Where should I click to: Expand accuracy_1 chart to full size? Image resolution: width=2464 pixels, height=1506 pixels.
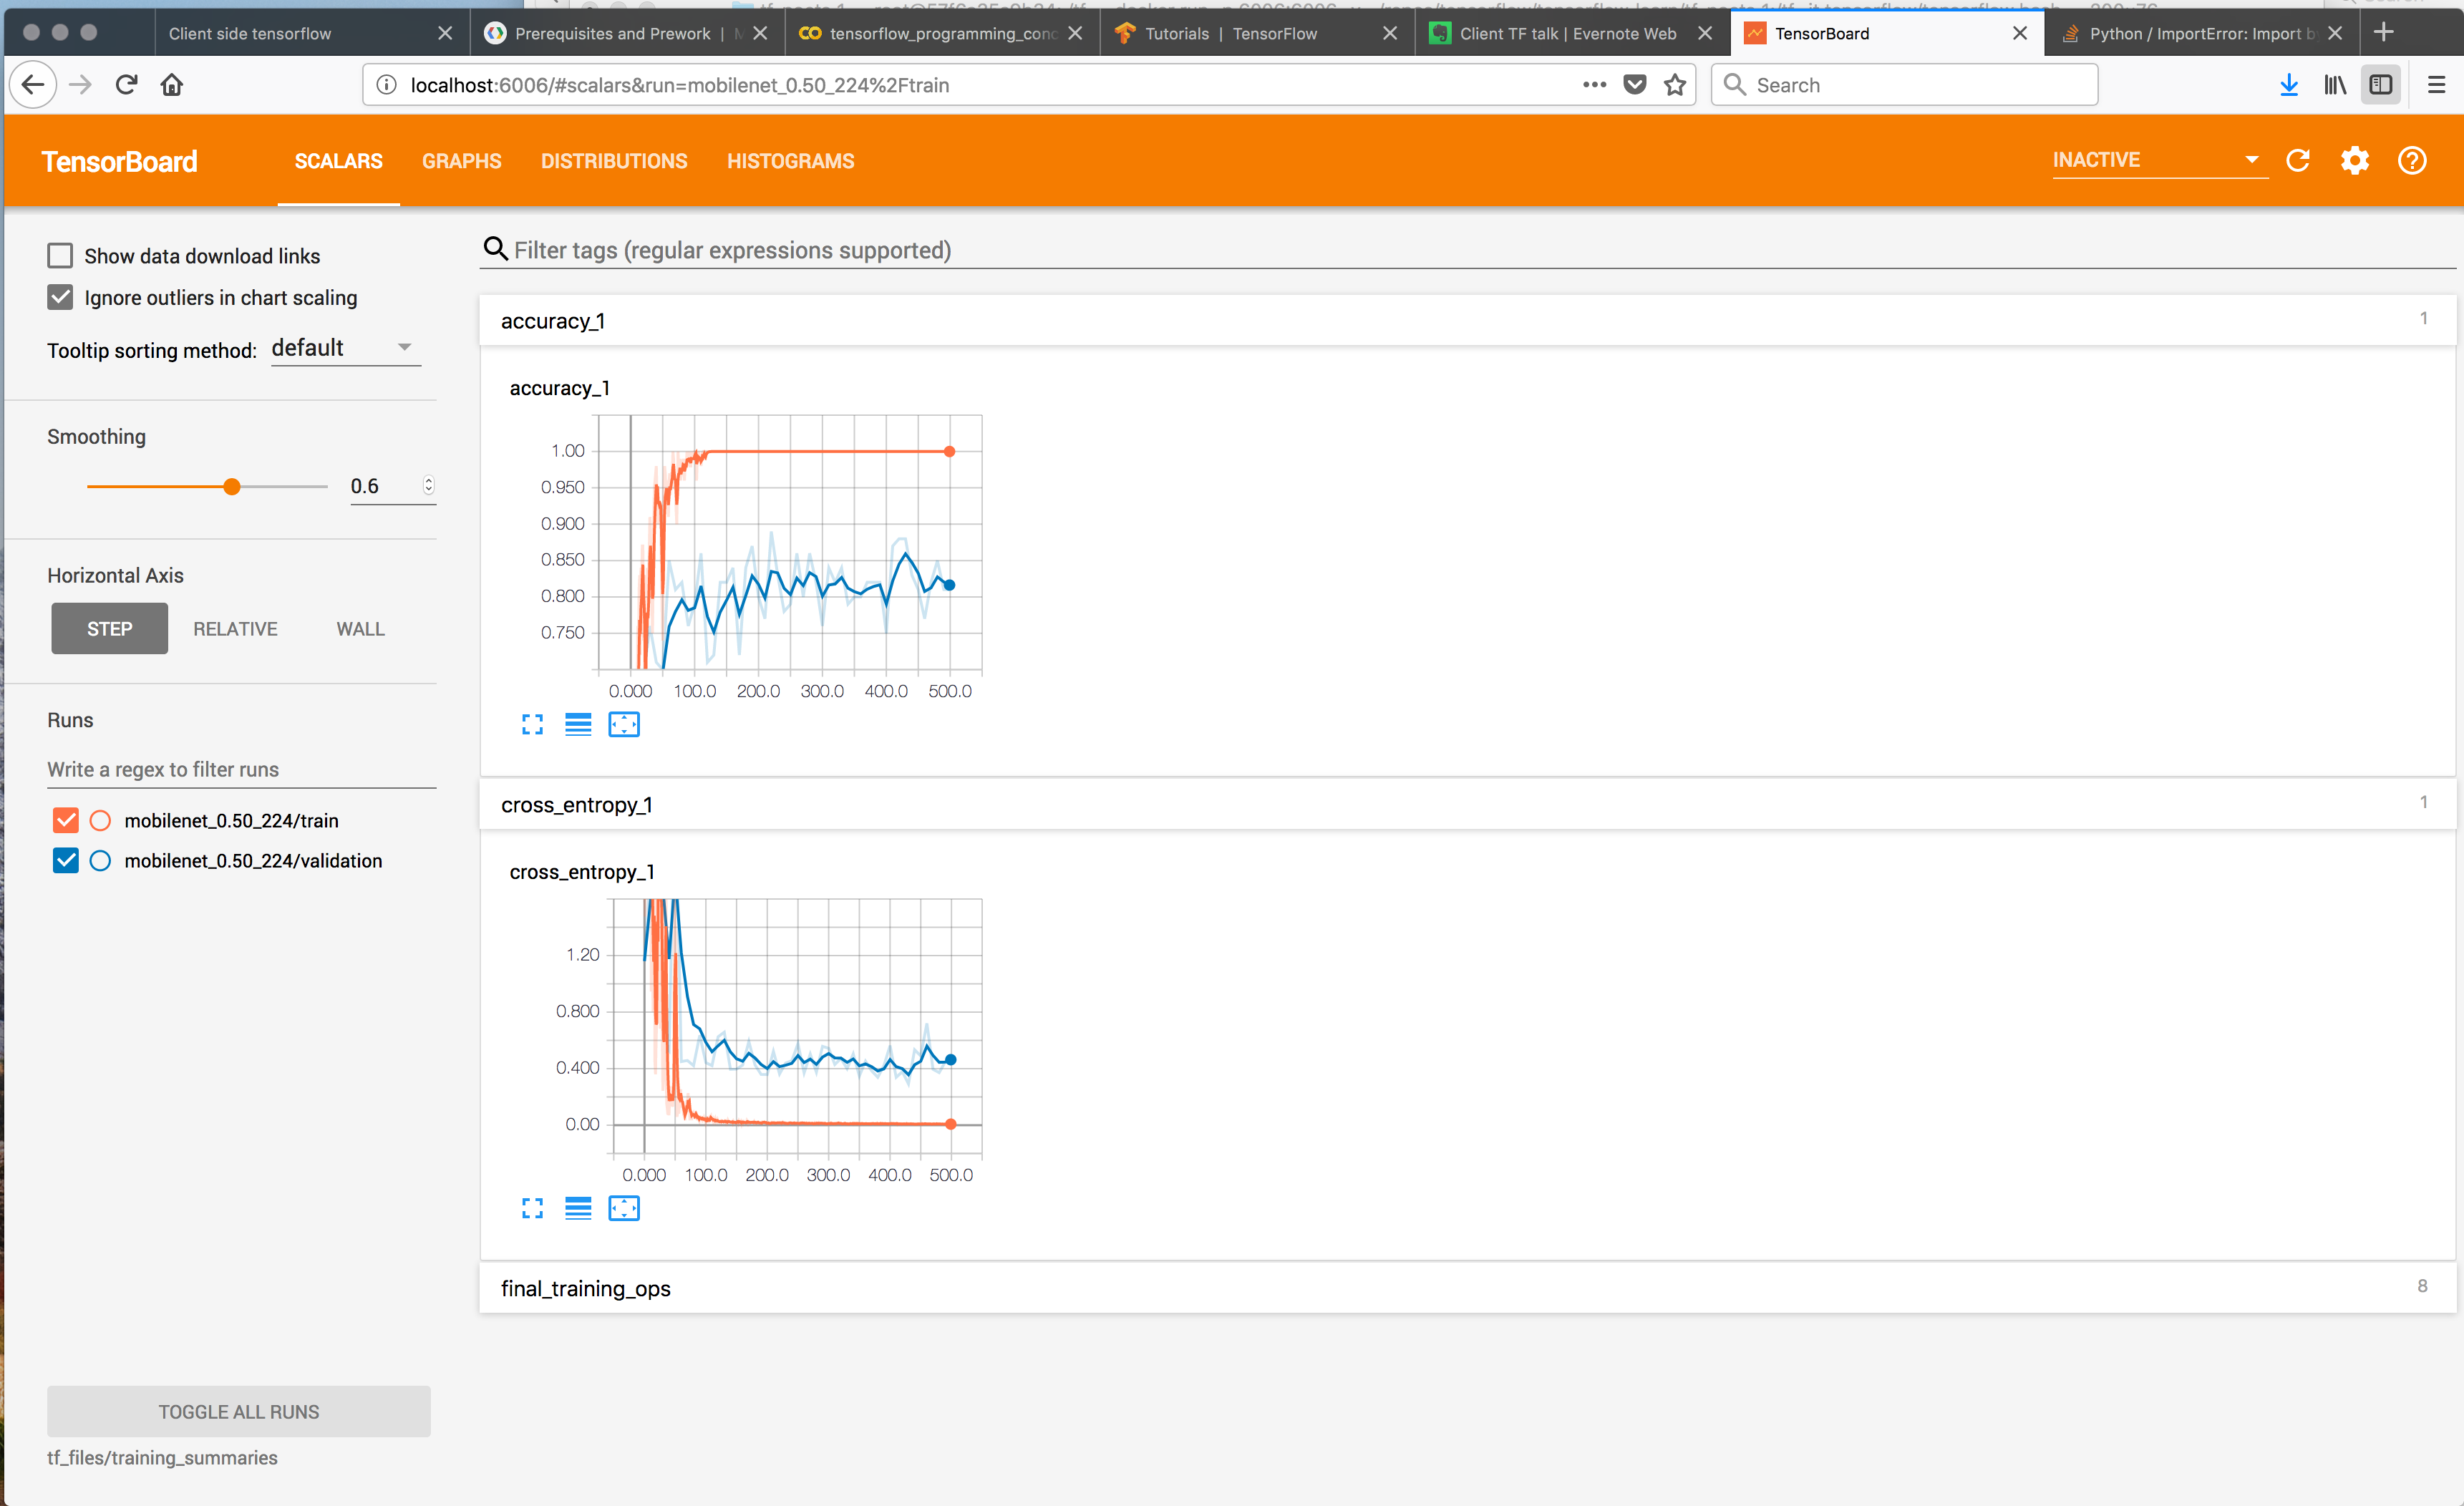pos(532,725)
